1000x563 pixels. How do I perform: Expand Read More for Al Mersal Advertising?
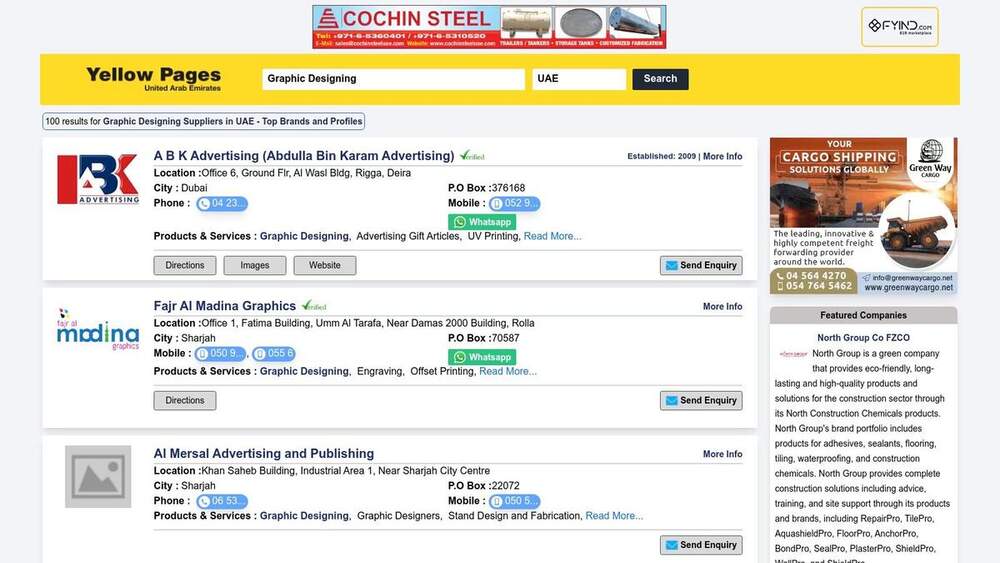[614, 517]
